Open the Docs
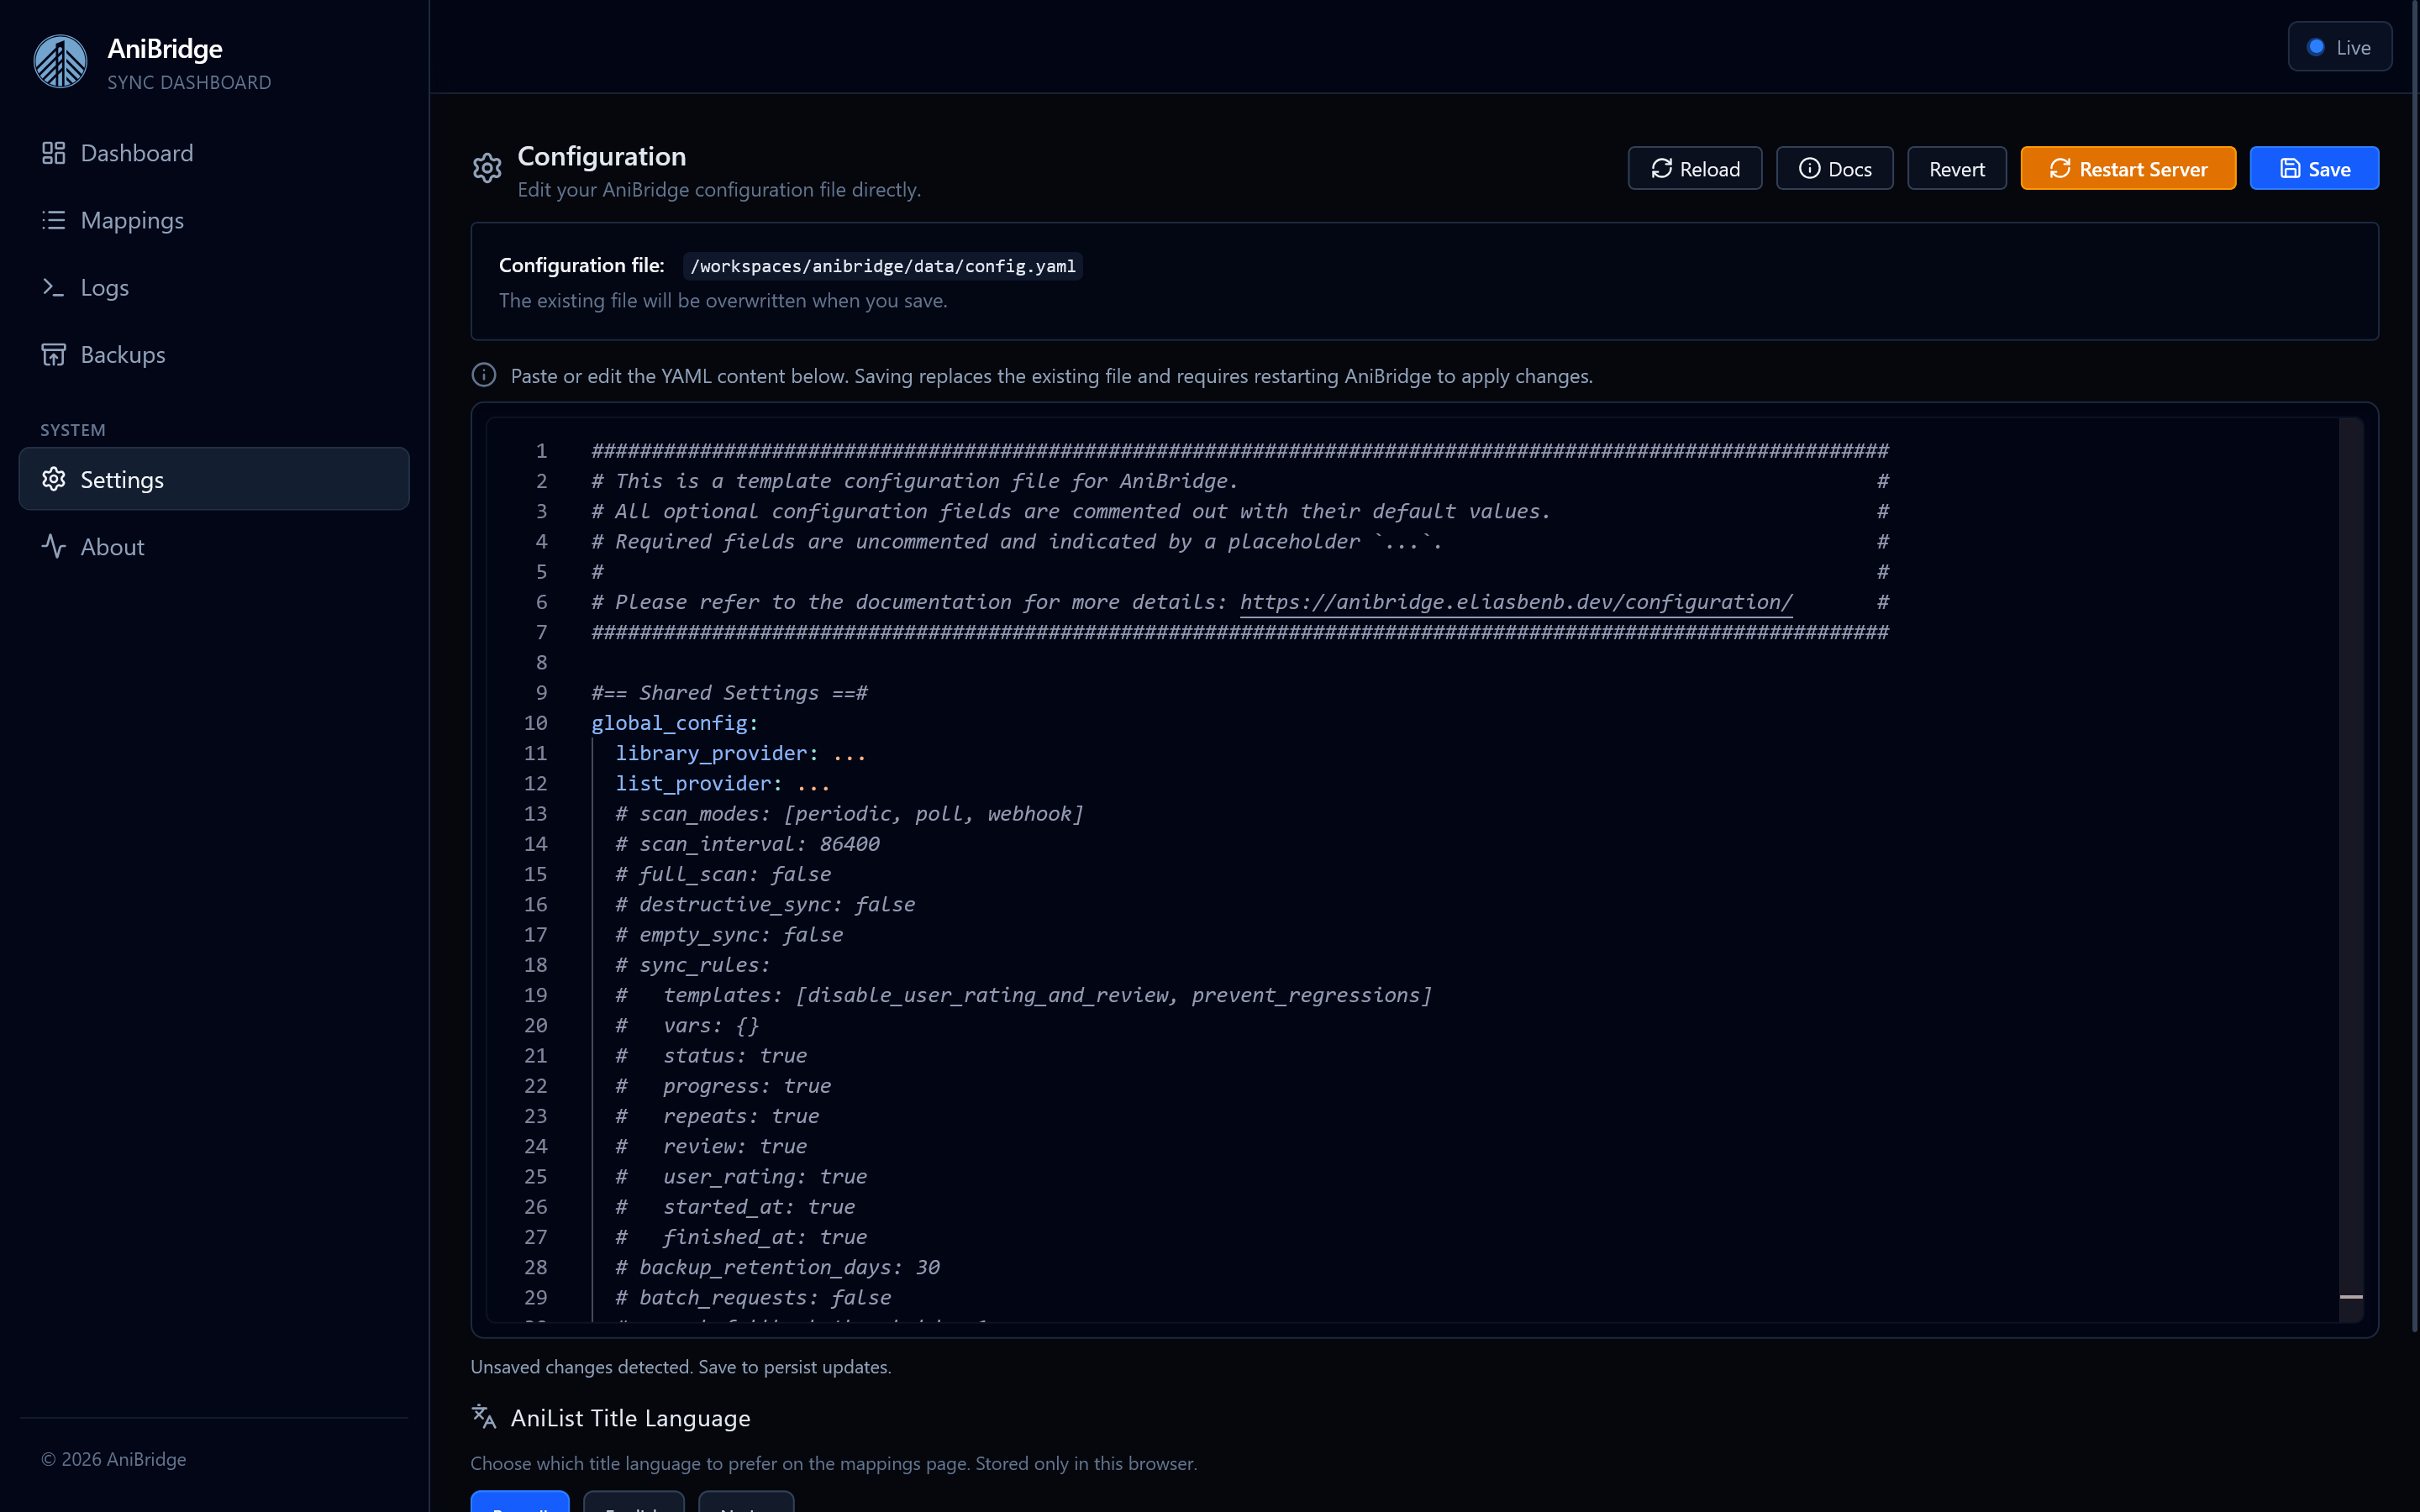 pos(1834,169)
